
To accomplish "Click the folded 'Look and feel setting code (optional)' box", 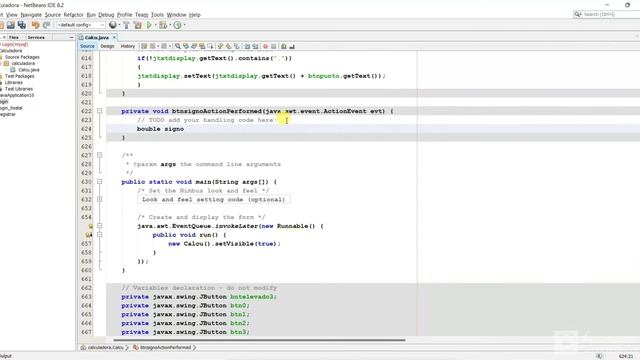I will tap(214, 200).
